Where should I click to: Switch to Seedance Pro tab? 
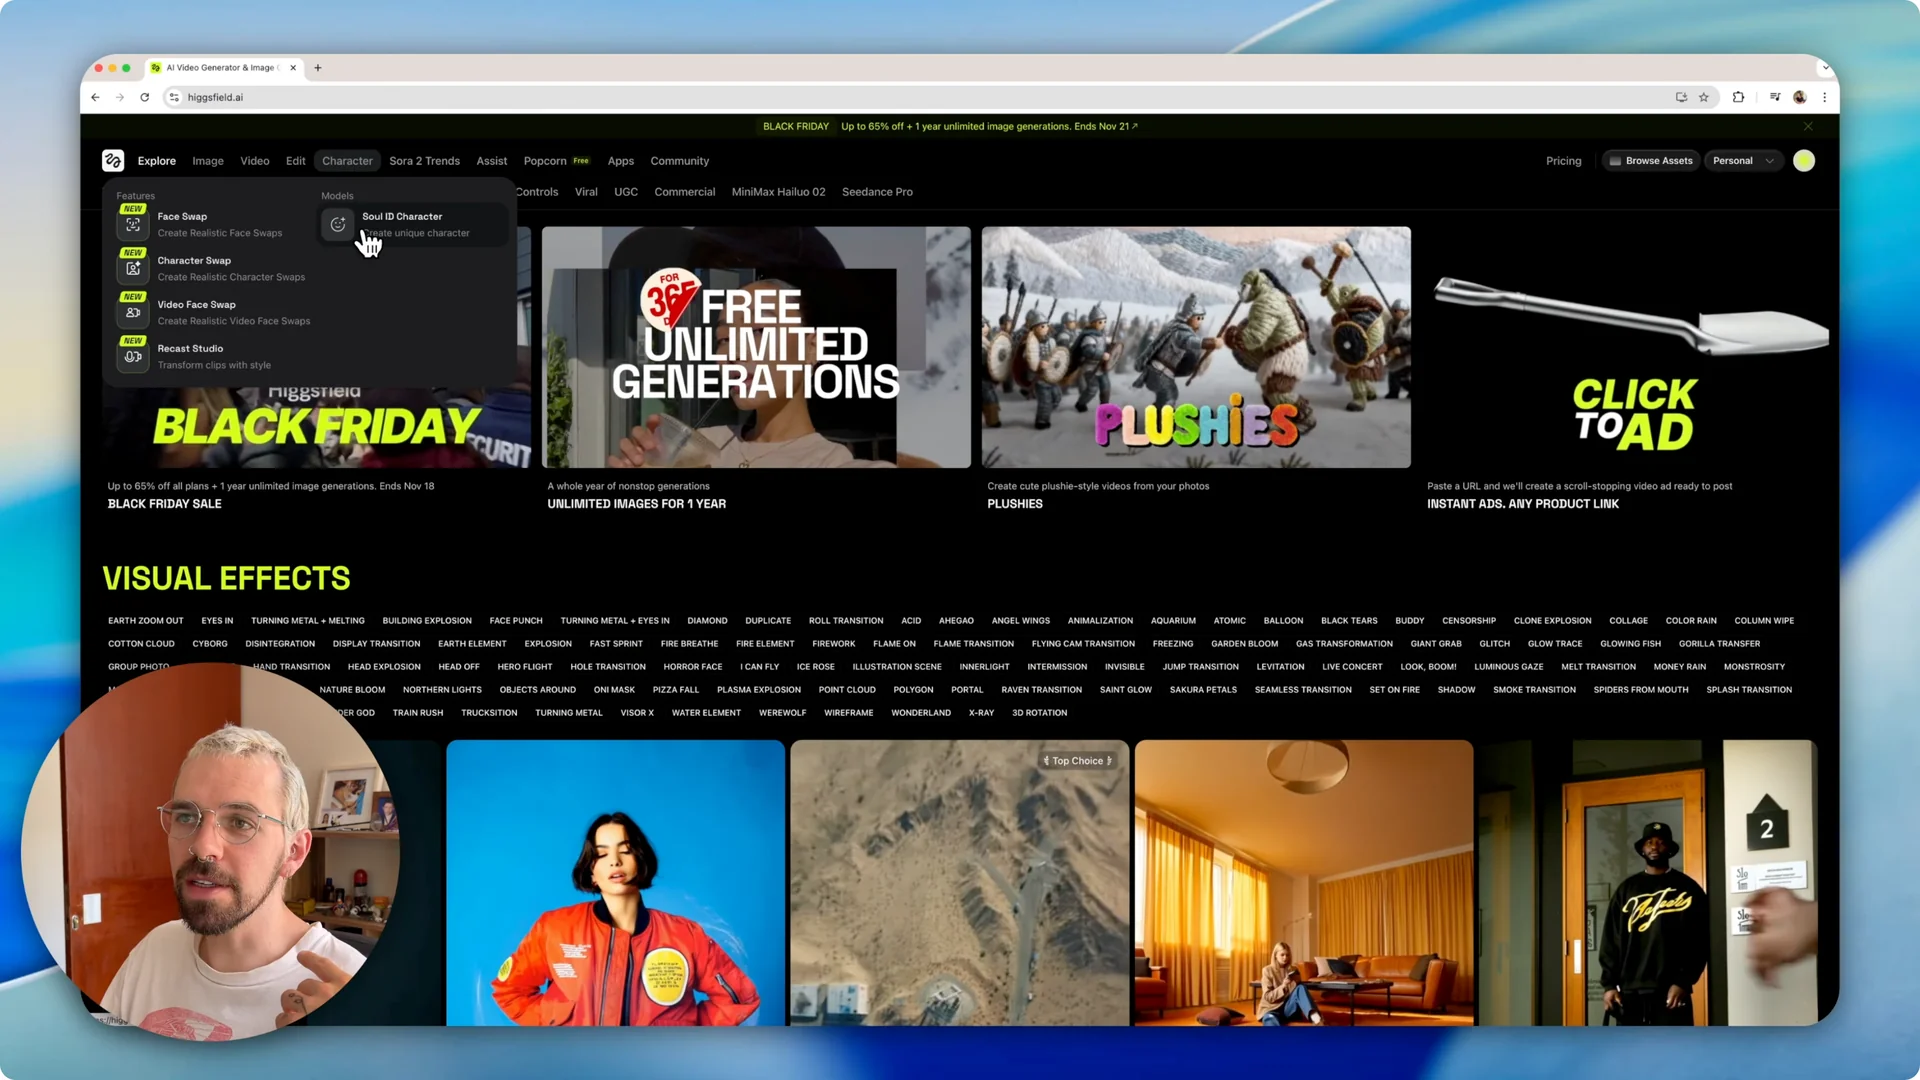[877, 192]
